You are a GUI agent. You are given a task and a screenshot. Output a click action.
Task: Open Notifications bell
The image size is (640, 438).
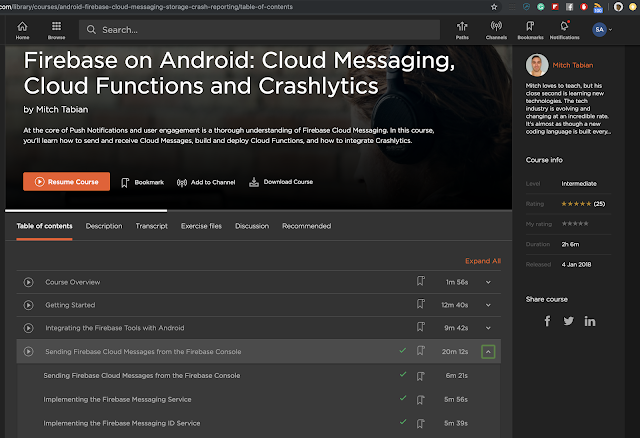564,30
